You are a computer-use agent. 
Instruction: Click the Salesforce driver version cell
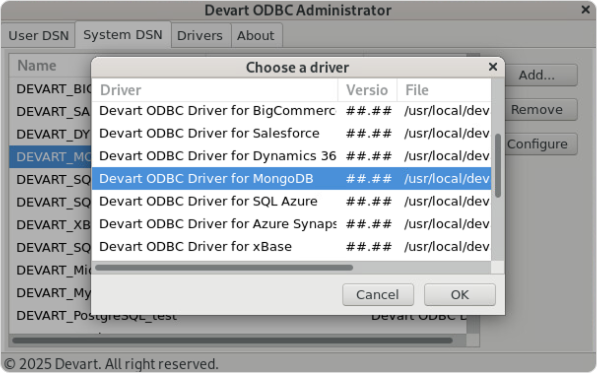coord(368,133)
